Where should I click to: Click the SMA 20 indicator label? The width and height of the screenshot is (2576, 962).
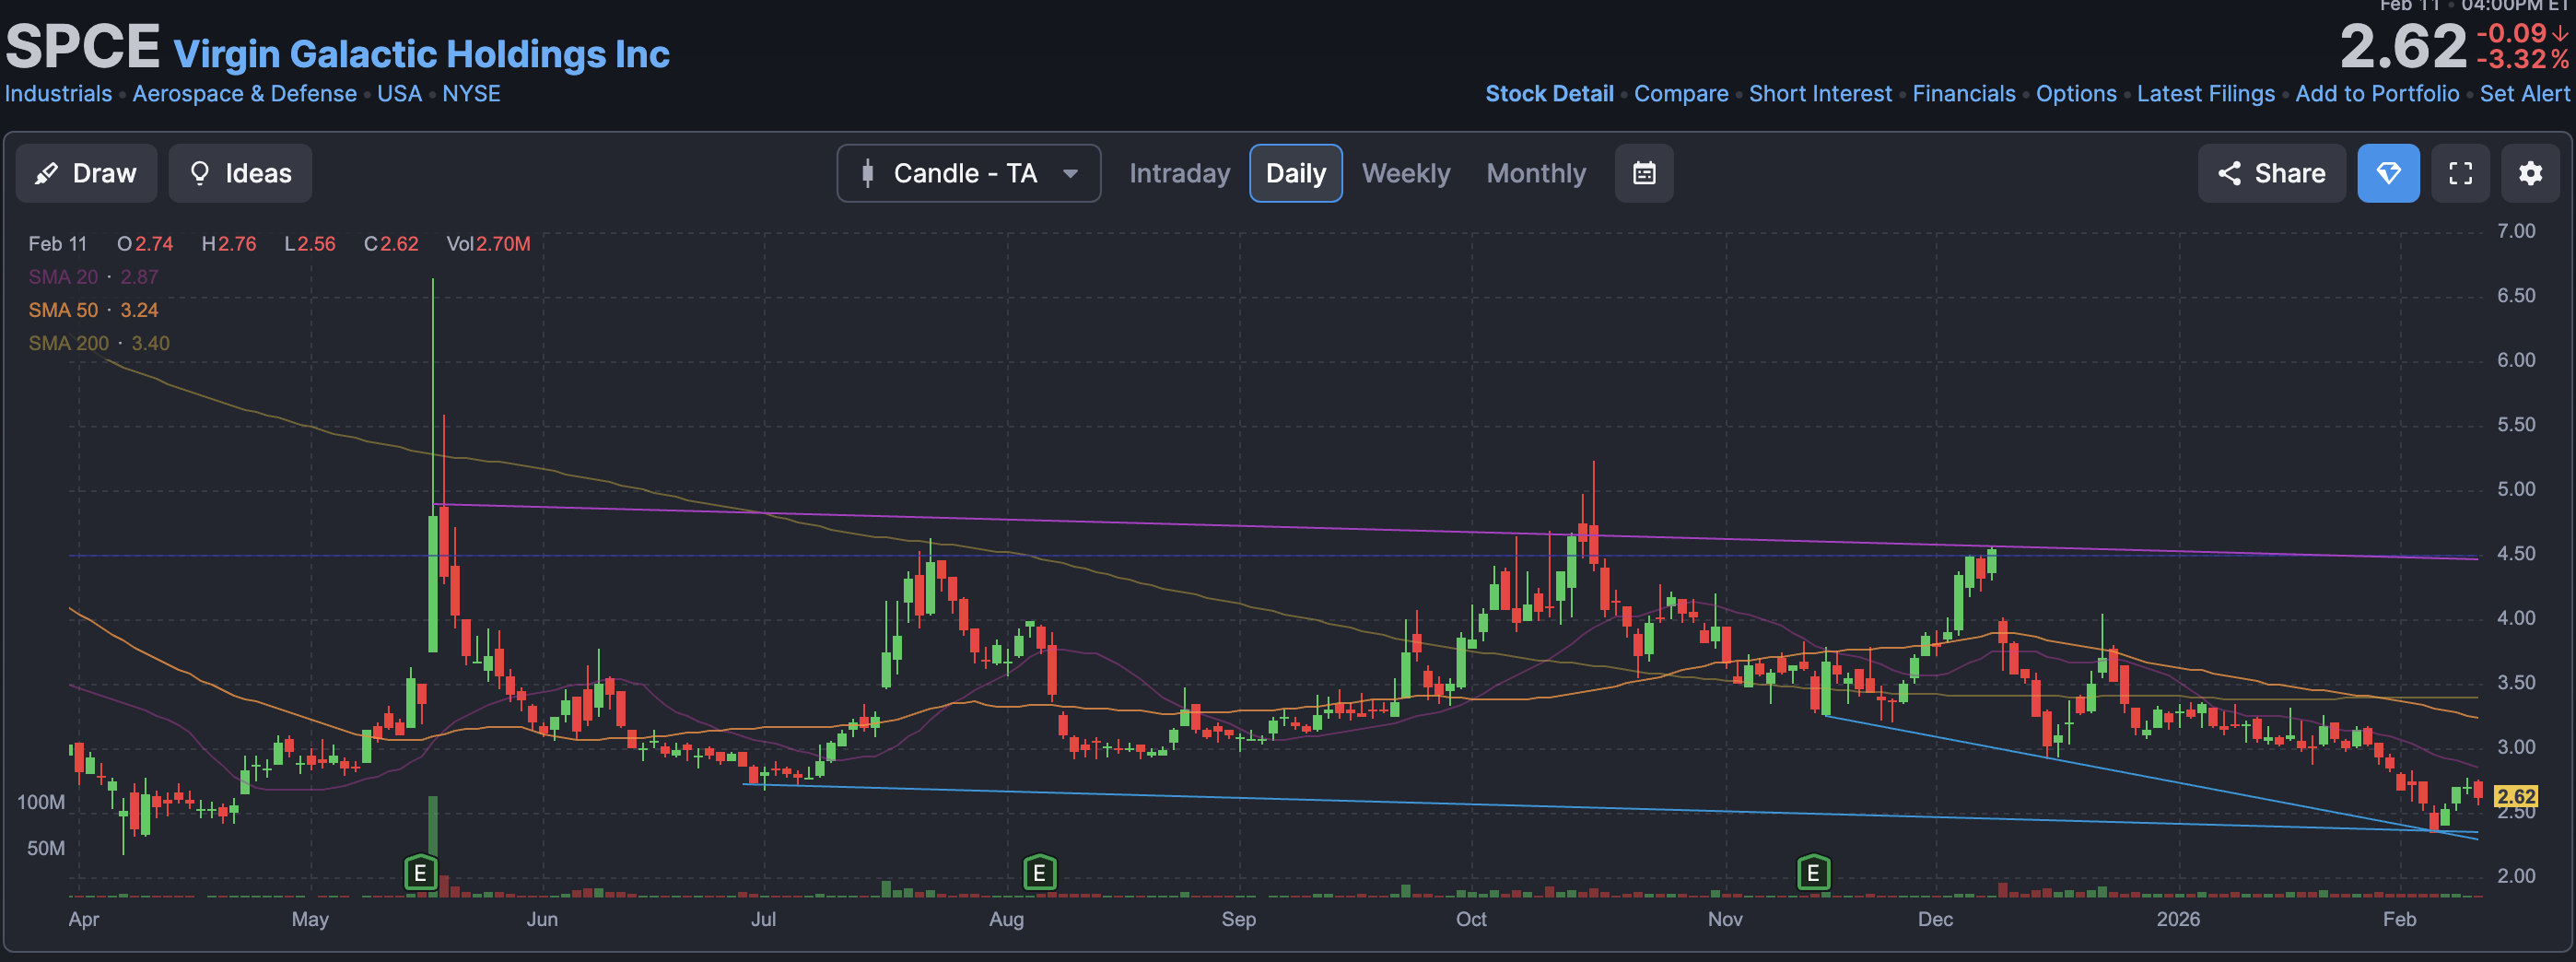tap(93, 276)
